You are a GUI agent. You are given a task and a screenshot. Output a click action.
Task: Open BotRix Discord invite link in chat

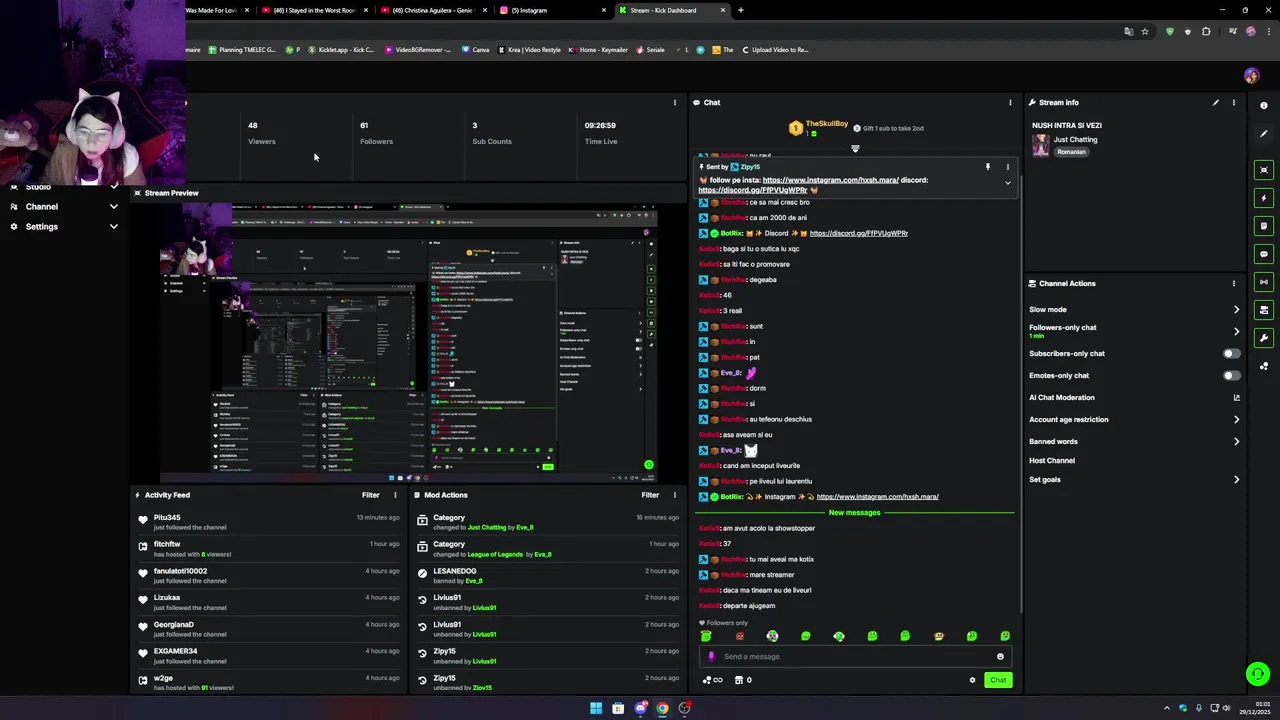(859, 233)
